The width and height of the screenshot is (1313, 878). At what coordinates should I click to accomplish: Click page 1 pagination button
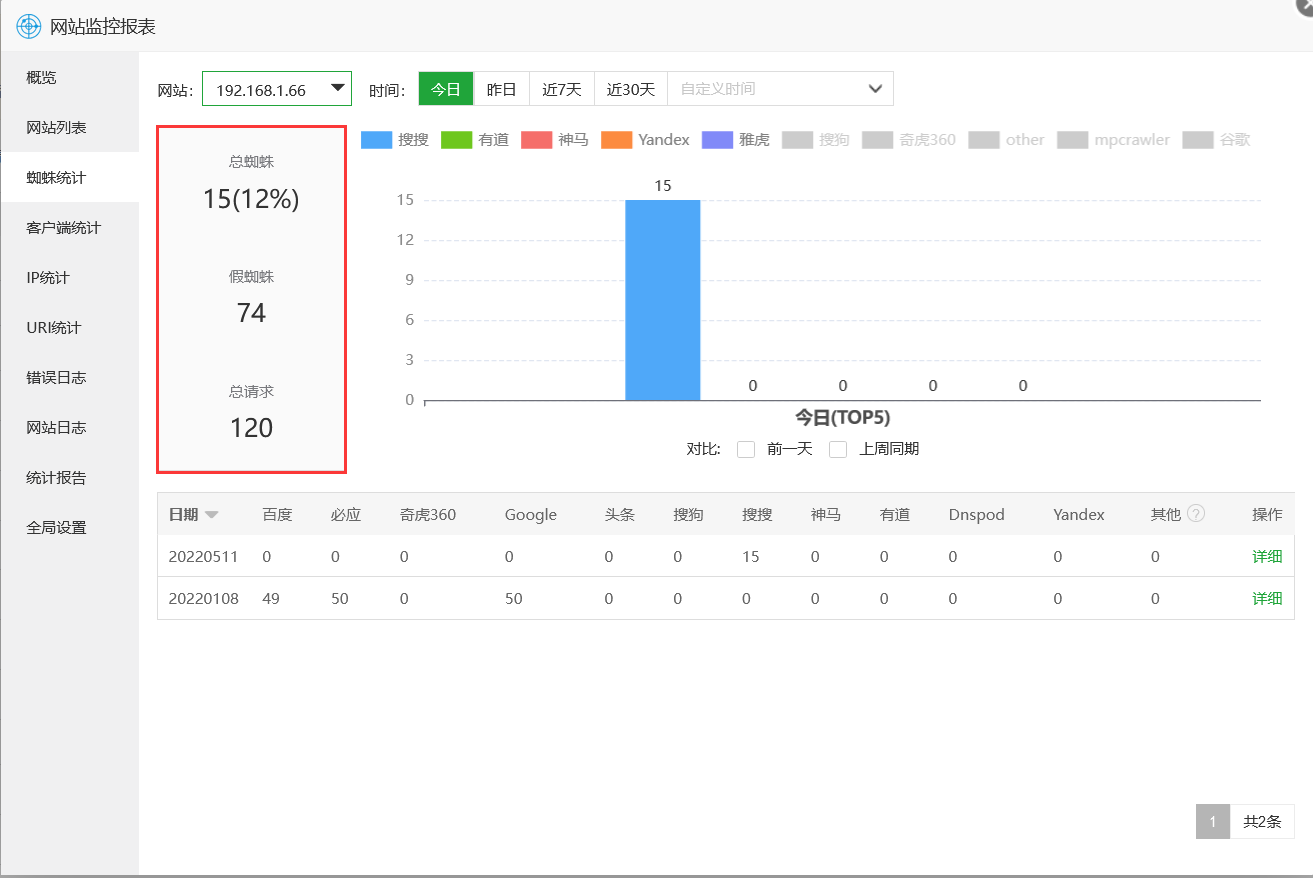pos(1213,822)
